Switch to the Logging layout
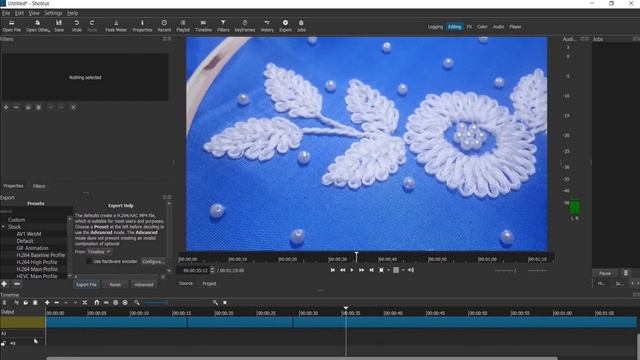Image resolution: width=640 pixels, height=360 pixels. (x=435, y=27)
